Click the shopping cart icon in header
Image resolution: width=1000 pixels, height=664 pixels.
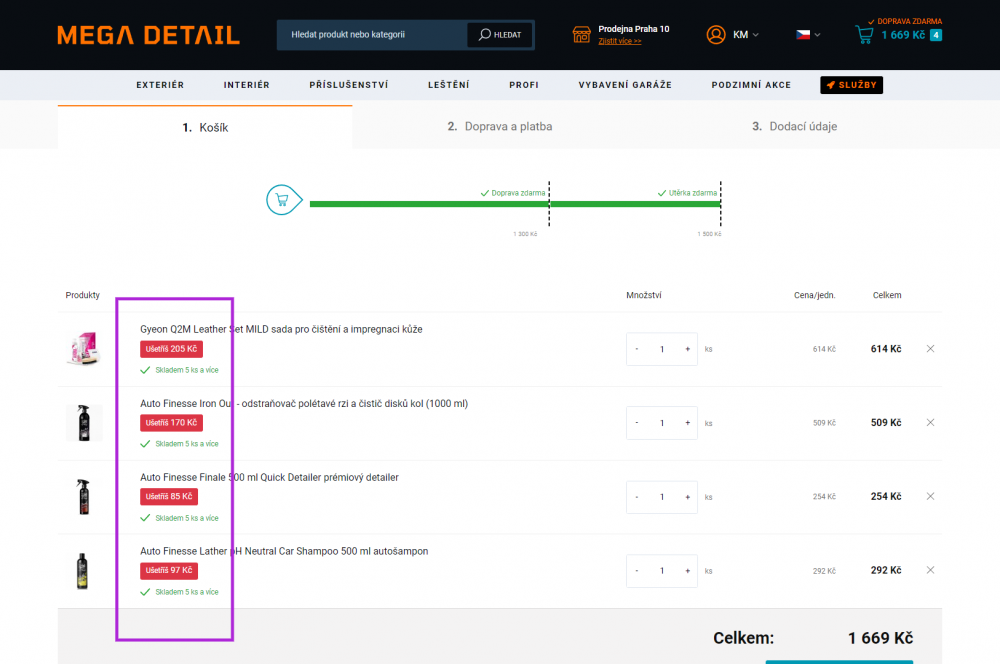tap(864, 34)
